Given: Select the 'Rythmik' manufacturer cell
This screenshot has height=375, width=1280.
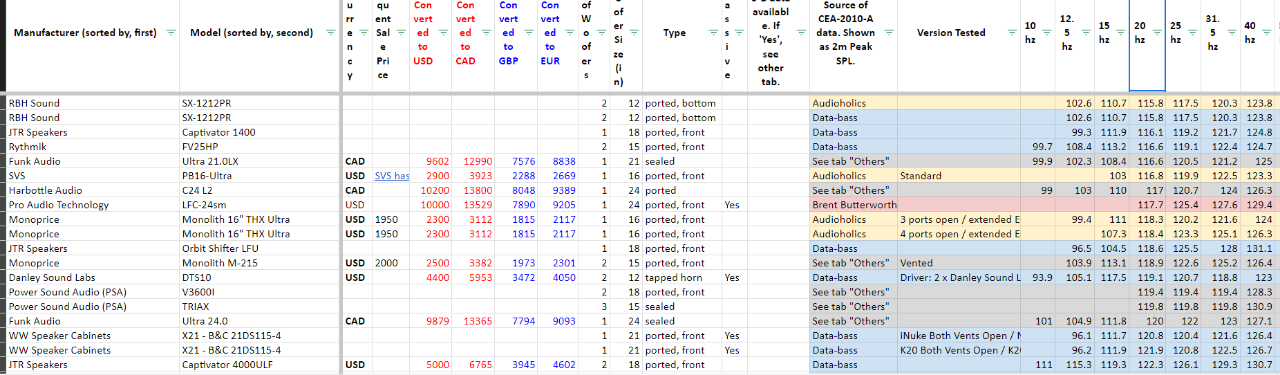Looking at the screenshot, I should point(93,146).
